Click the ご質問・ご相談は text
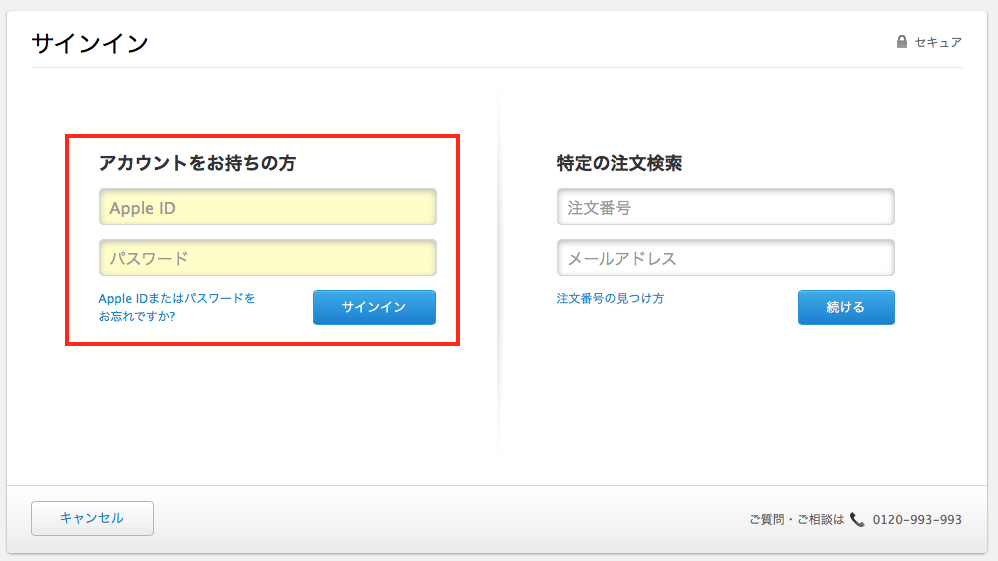Screen dimensions: 998x561 click(796, 520)
